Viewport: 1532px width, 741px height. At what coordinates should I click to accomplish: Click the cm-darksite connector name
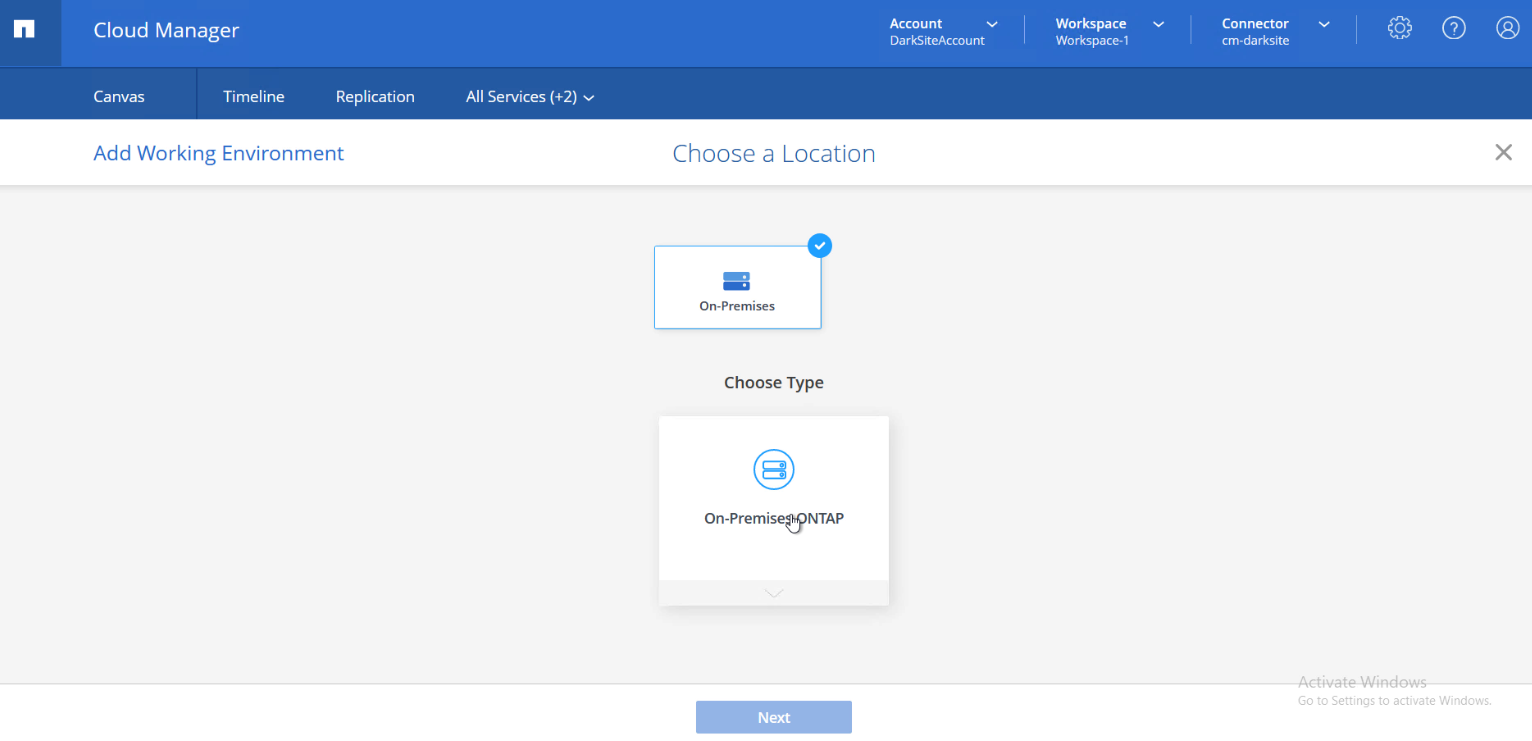1255,41
